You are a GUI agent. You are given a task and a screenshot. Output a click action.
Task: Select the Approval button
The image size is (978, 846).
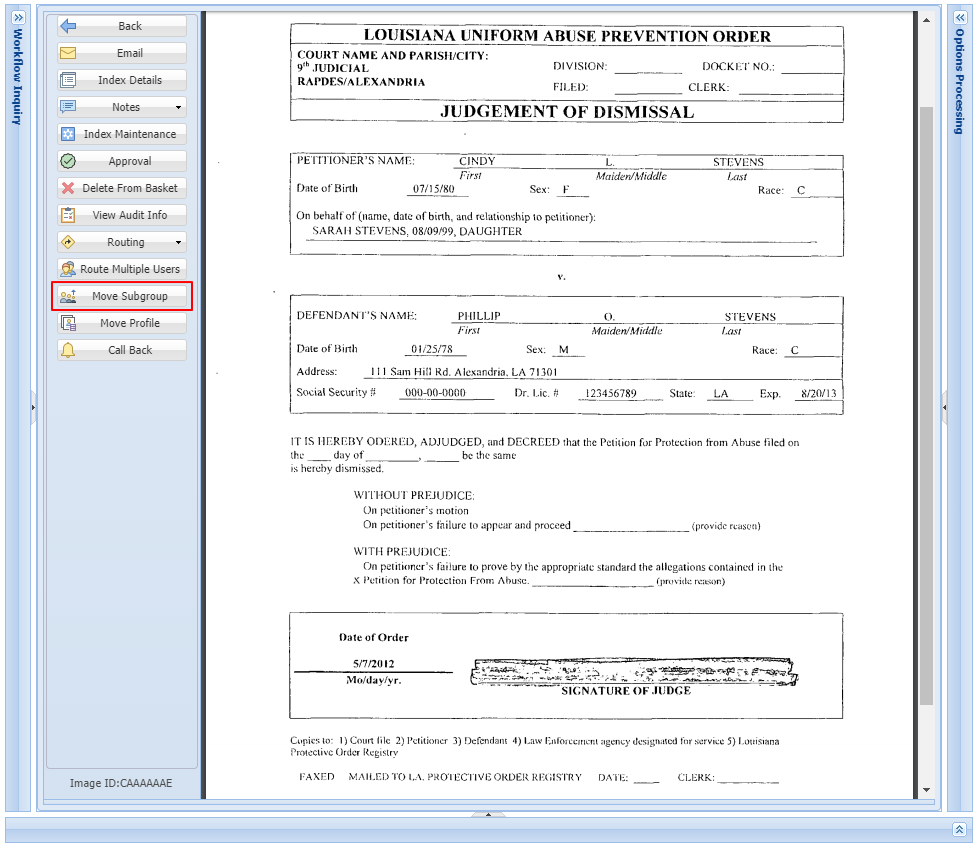[x=122, y=161]
